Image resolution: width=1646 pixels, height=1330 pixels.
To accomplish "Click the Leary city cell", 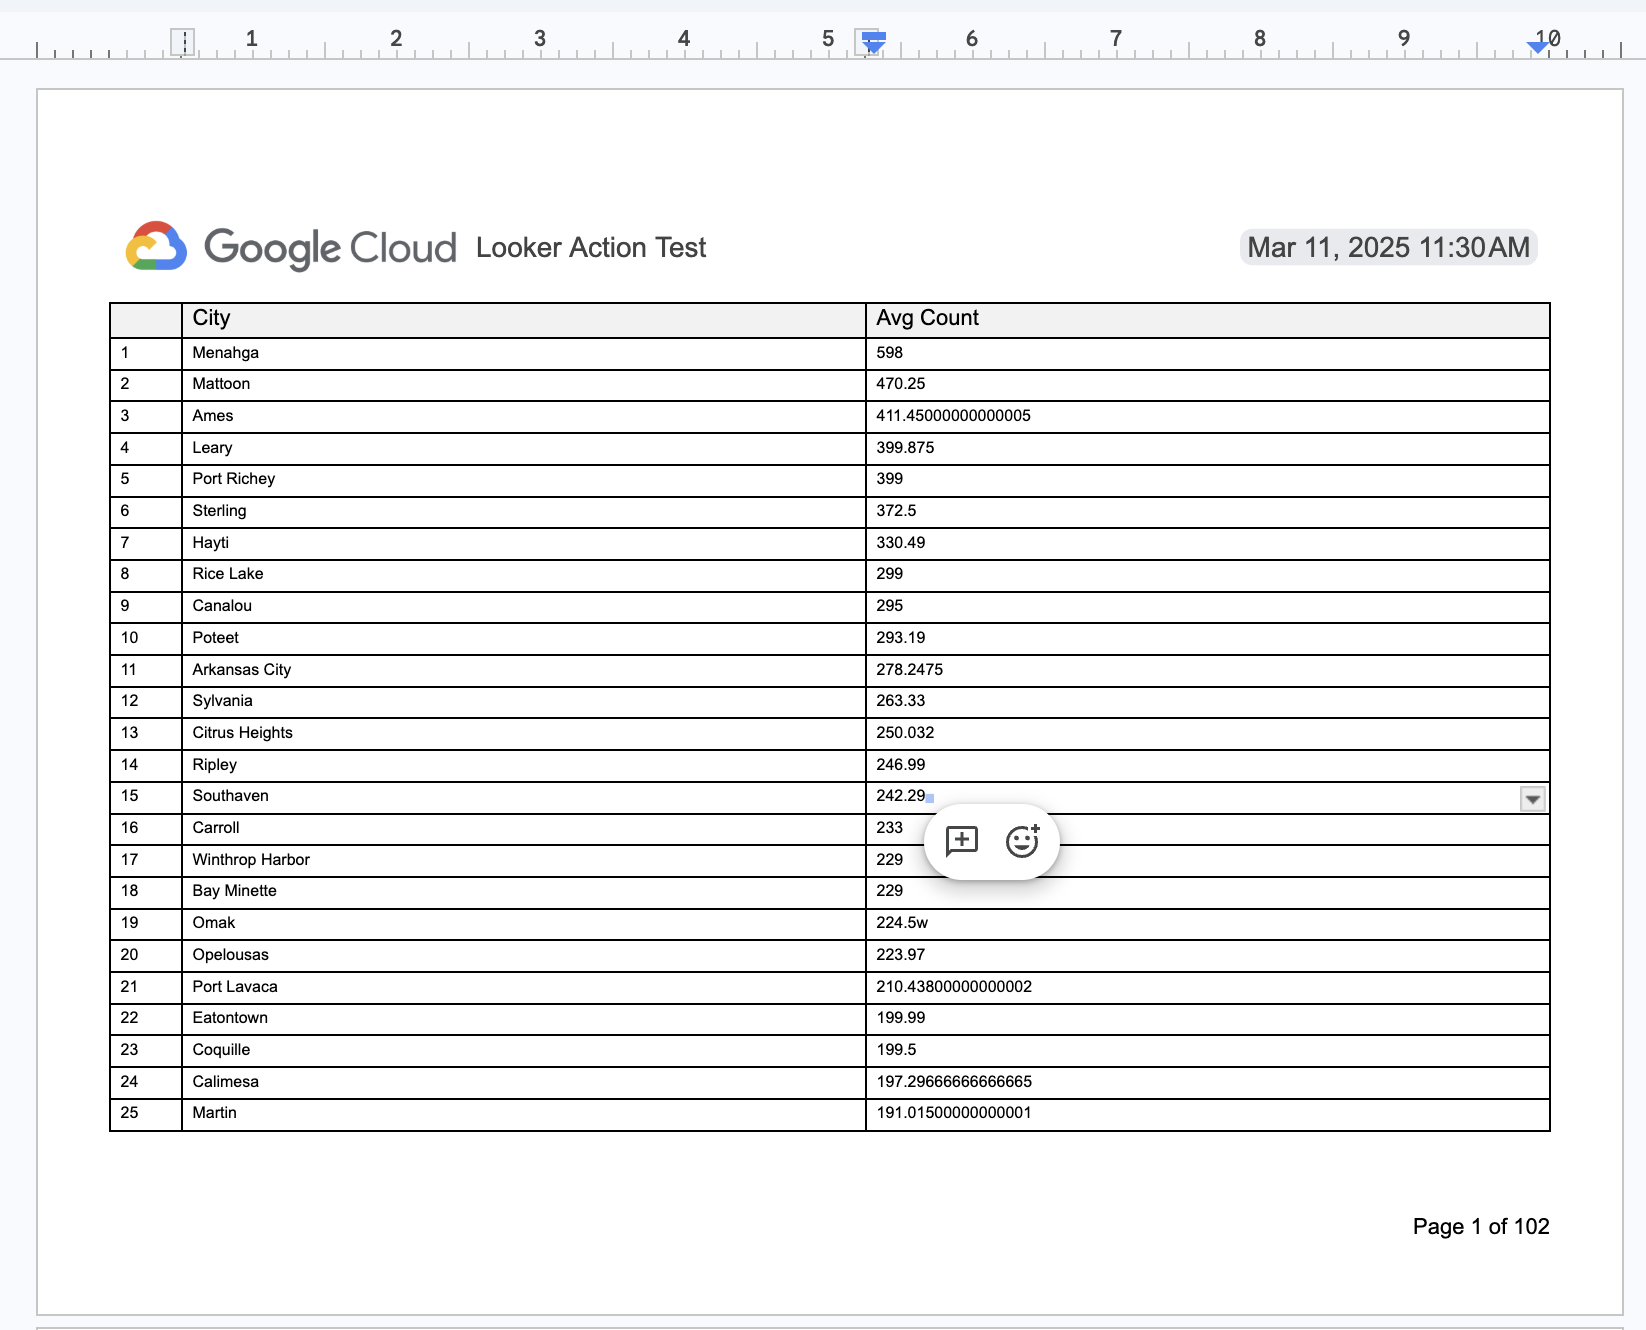I will (523, 448).
